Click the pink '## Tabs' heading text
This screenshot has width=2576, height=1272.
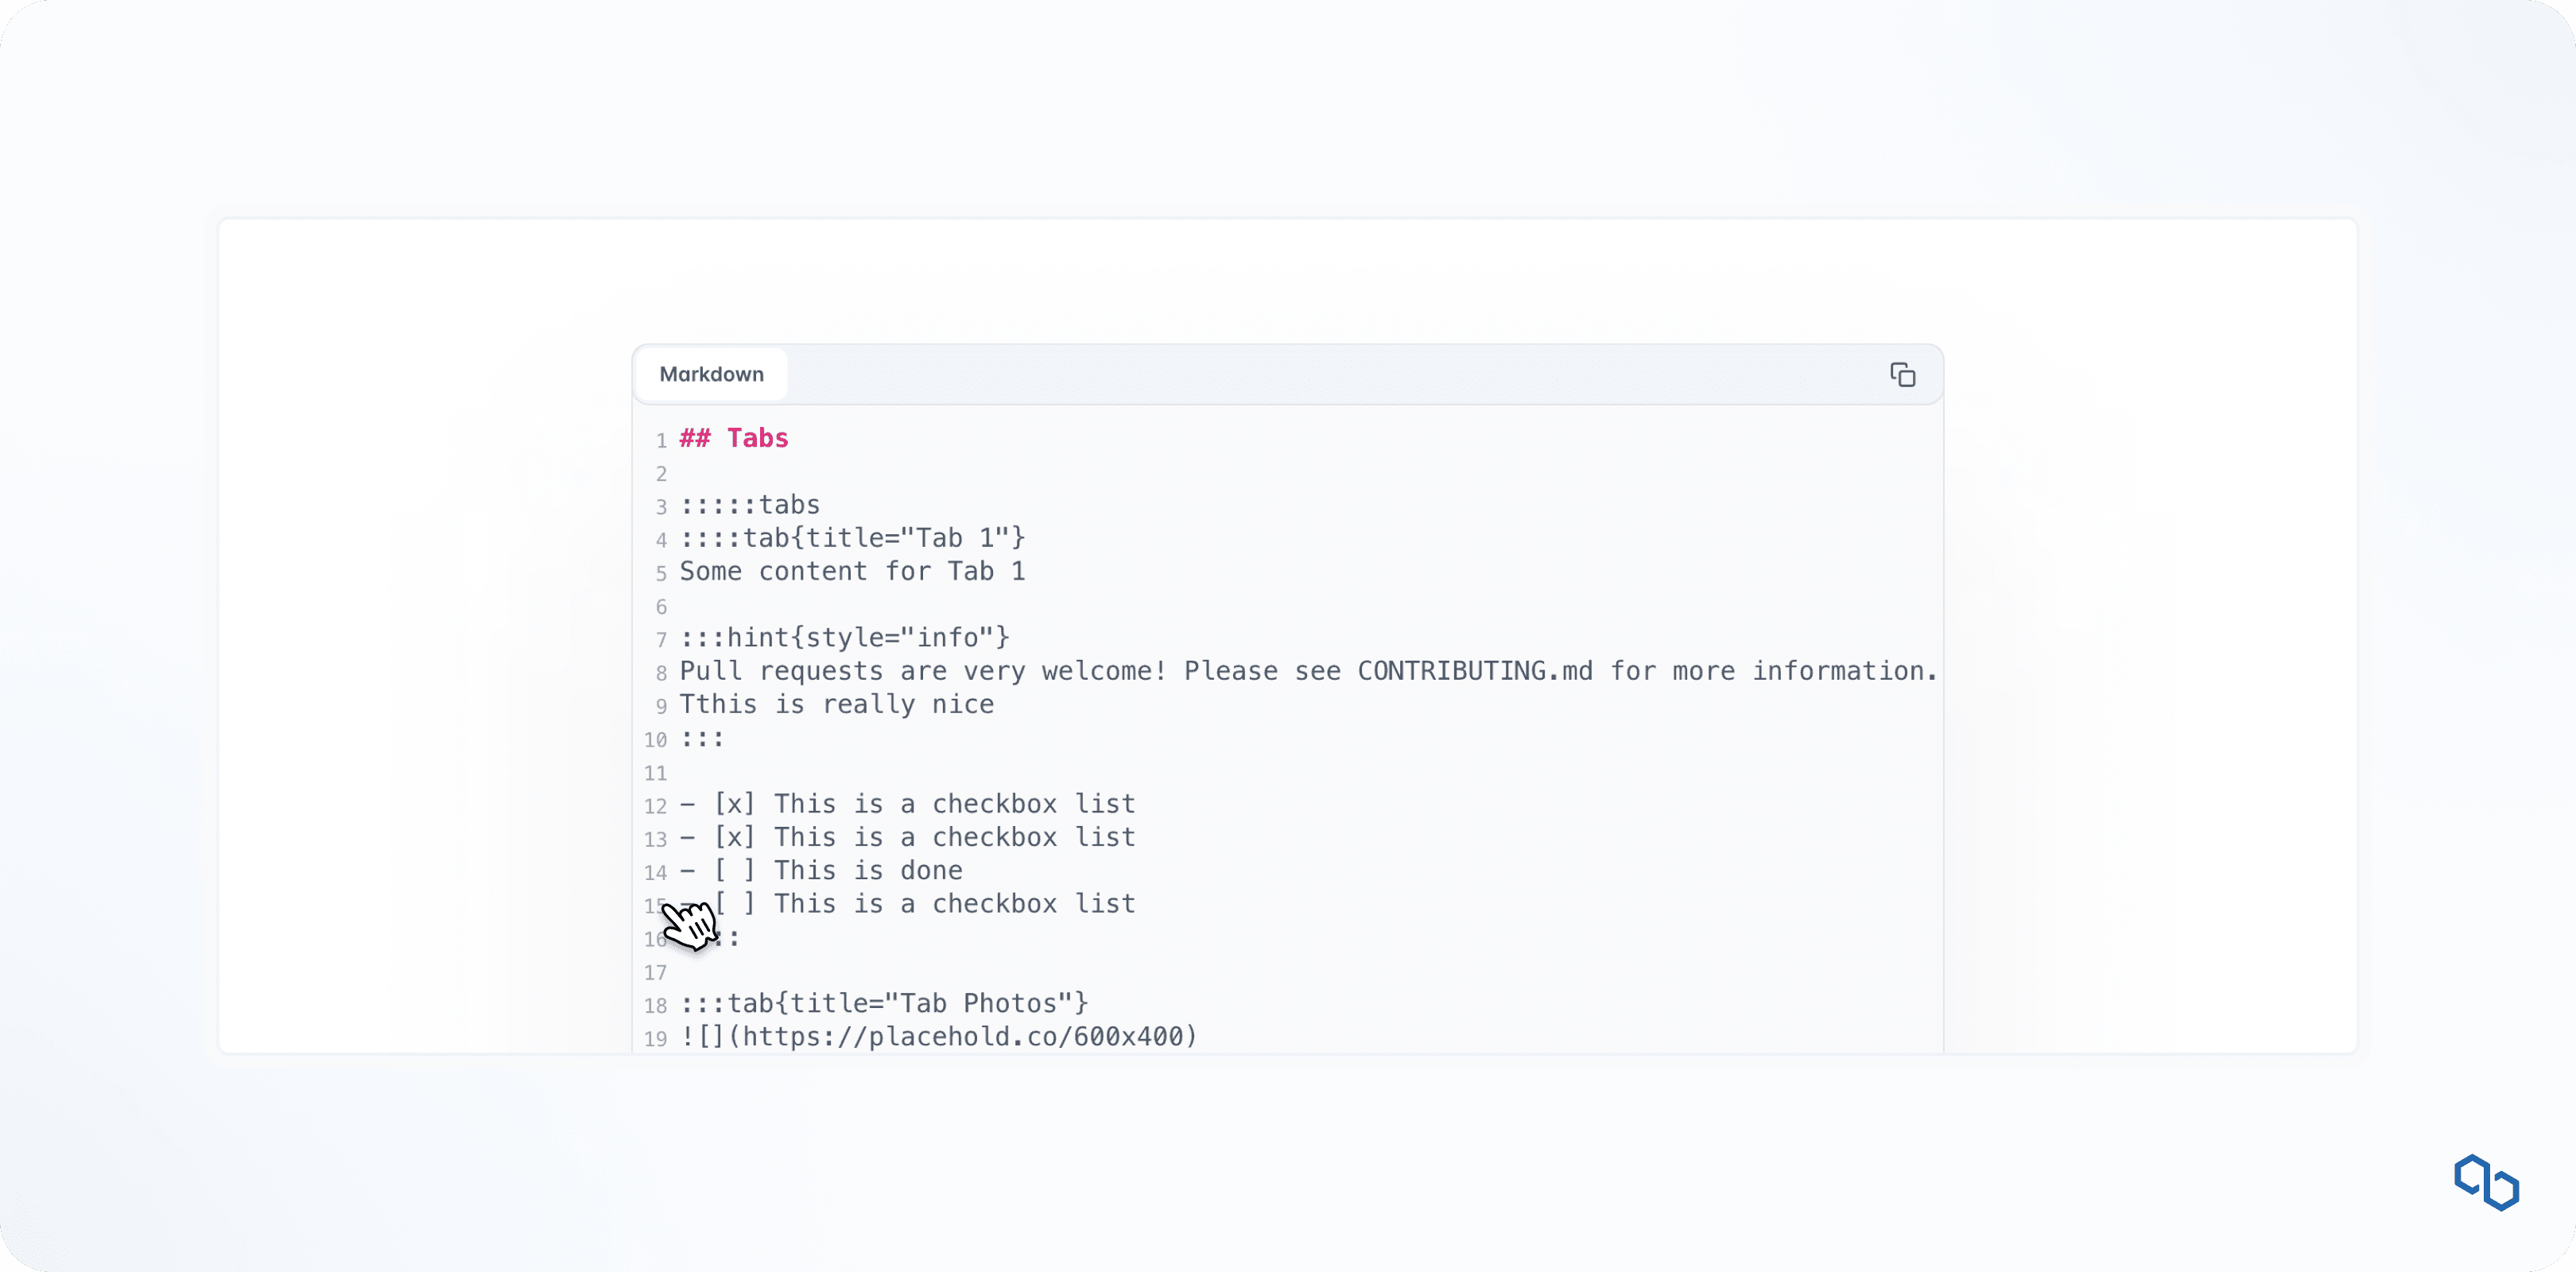pos(734,438)
